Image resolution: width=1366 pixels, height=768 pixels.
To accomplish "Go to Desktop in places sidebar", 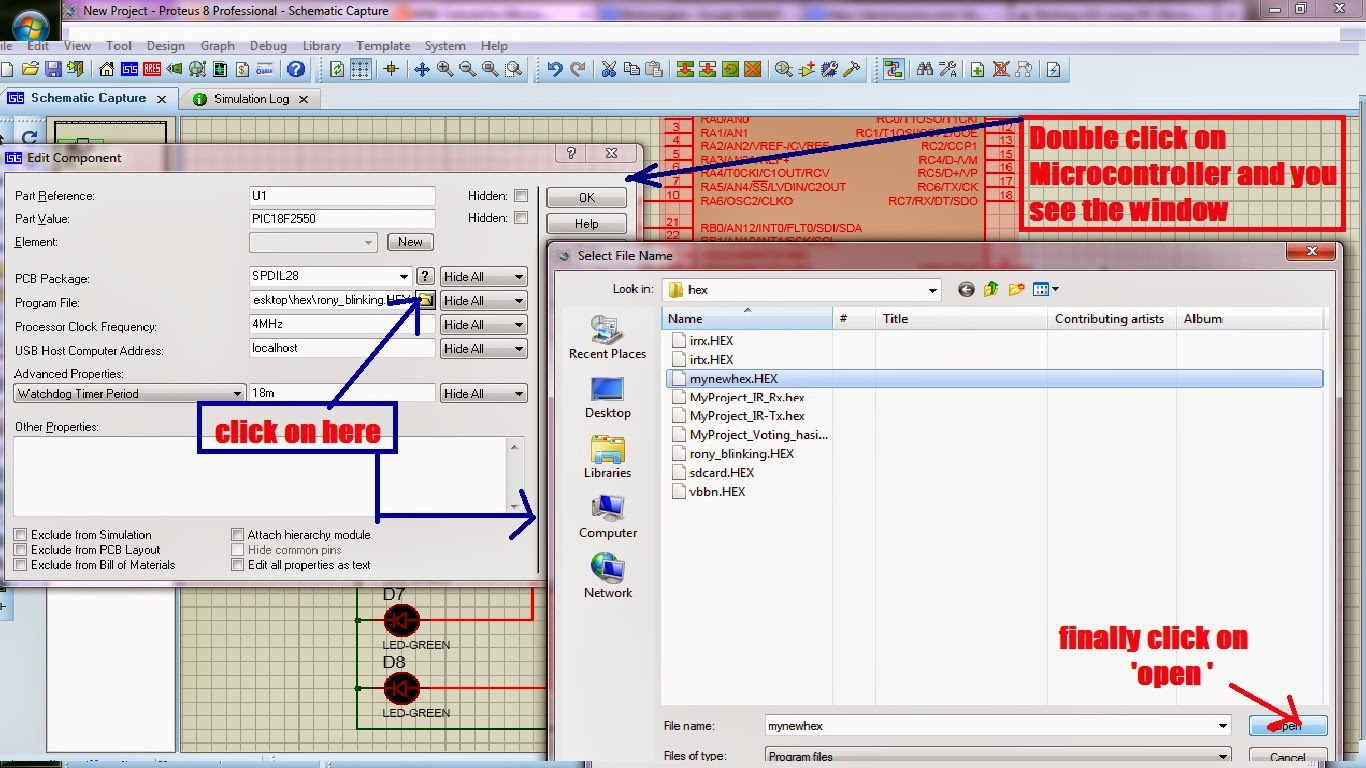I will [x=607, y=398].
